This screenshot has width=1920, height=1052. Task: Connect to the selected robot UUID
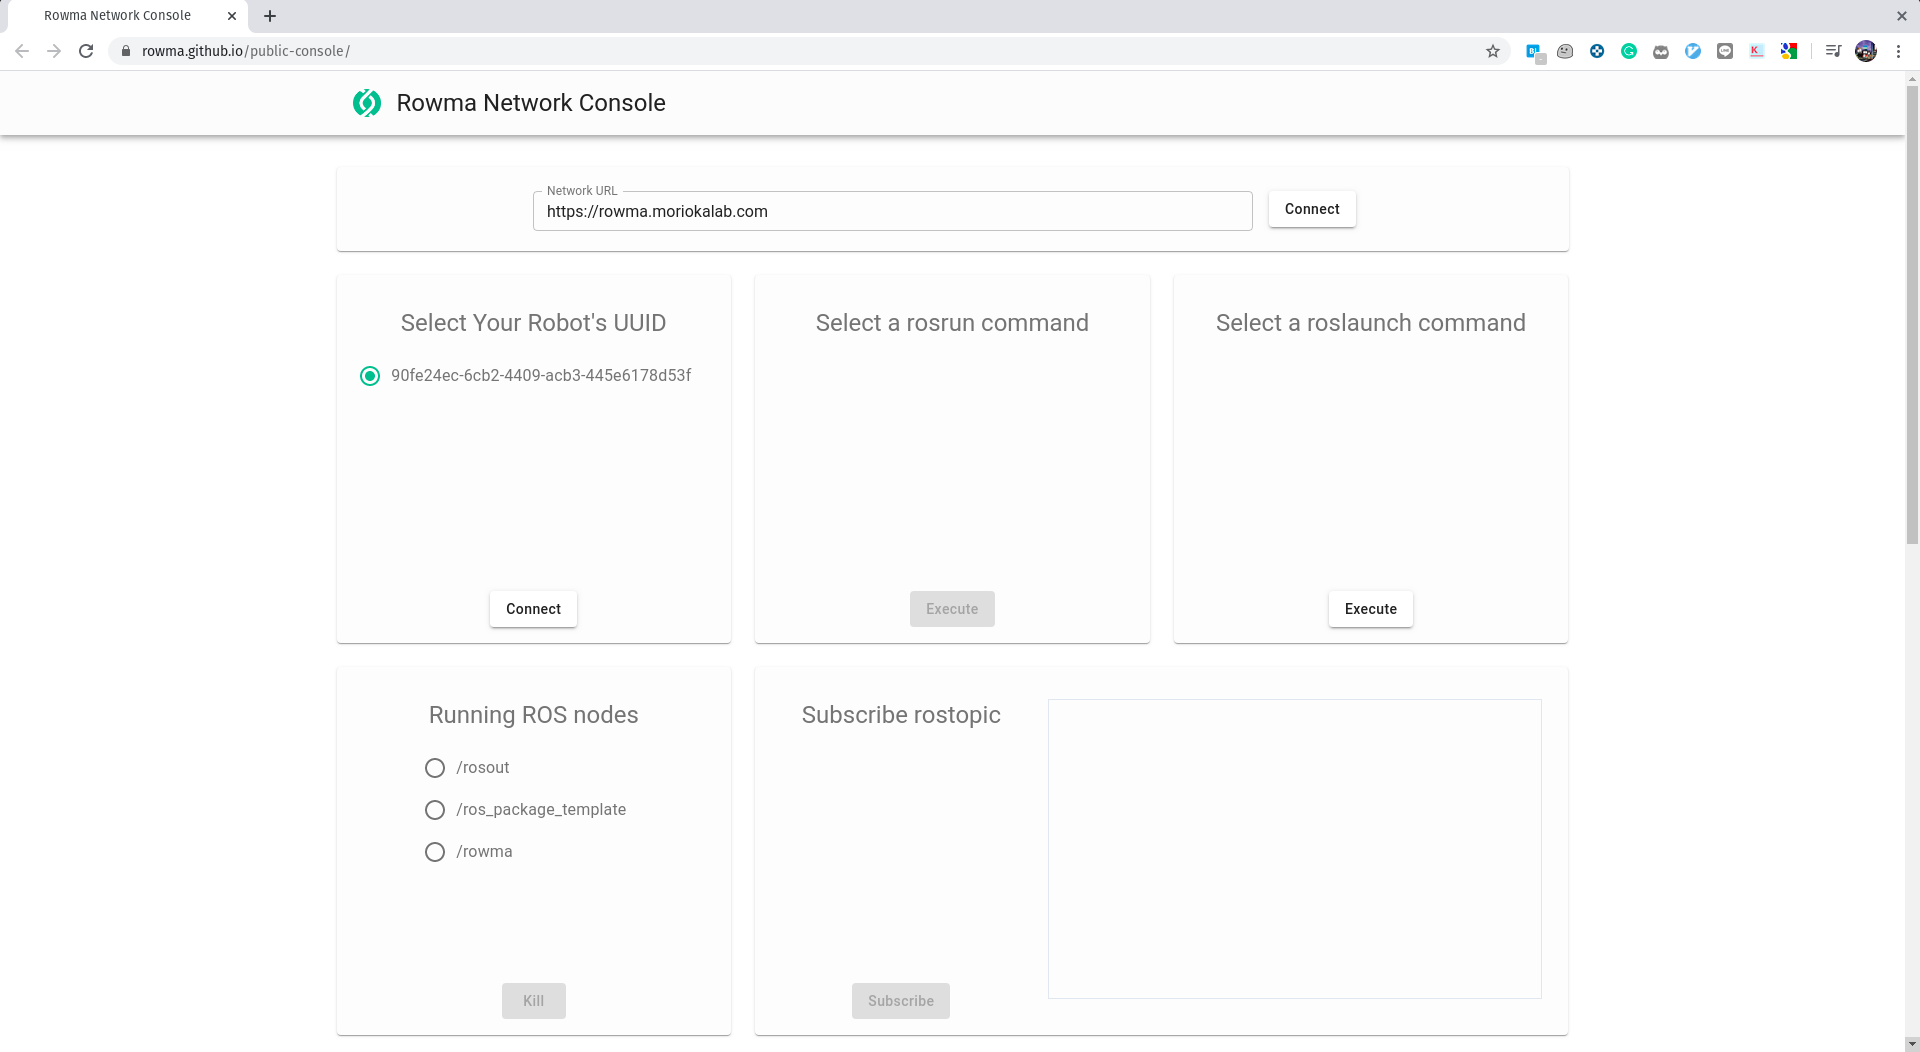pyautogui.click(x=533, y=609)
